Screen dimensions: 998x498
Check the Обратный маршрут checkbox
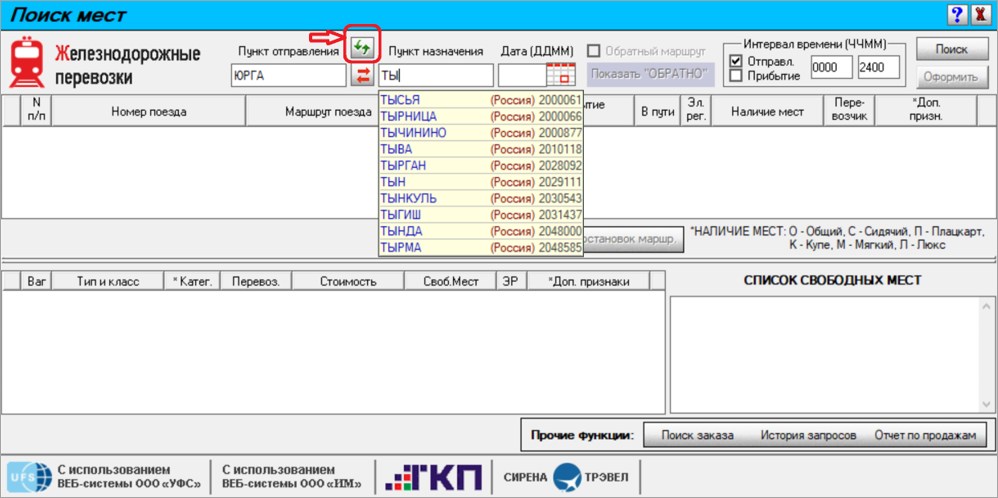594,51
